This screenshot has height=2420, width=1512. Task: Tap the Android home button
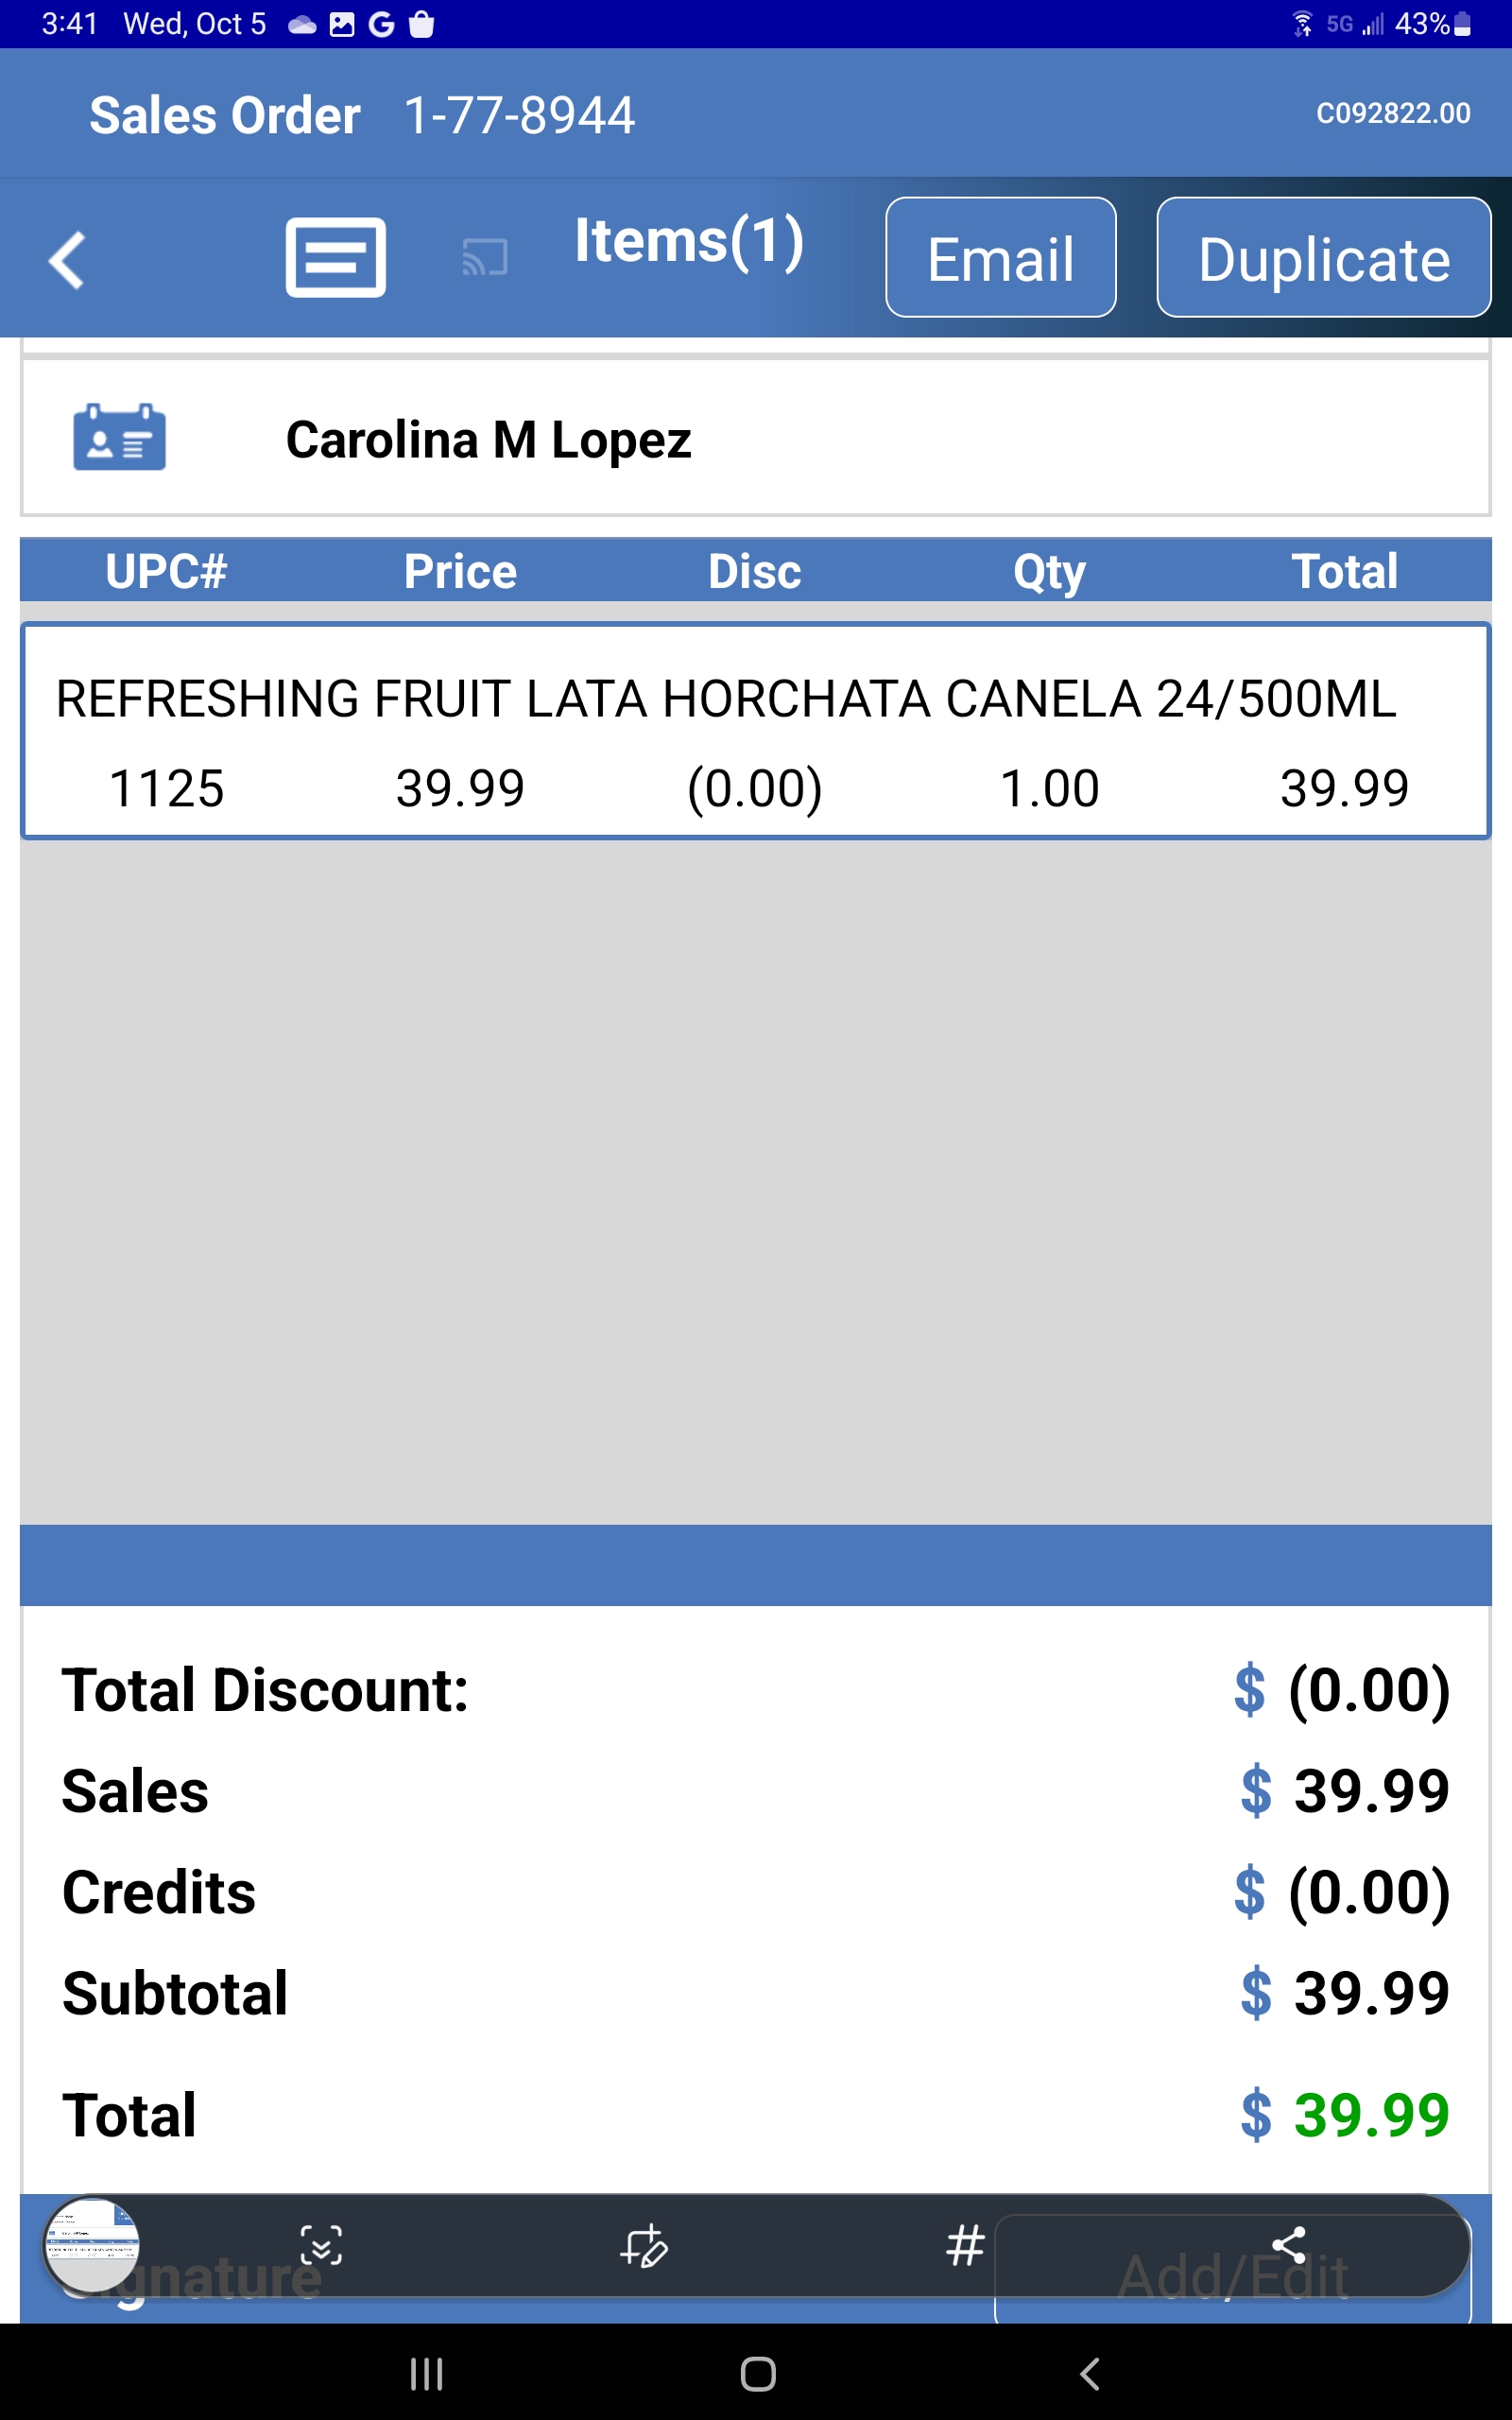tap(758, 2374)
